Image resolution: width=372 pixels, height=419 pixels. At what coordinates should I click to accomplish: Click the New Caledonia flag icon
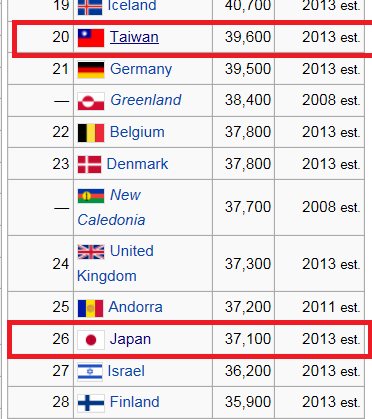pyautogui.click(x=91, y=196)
